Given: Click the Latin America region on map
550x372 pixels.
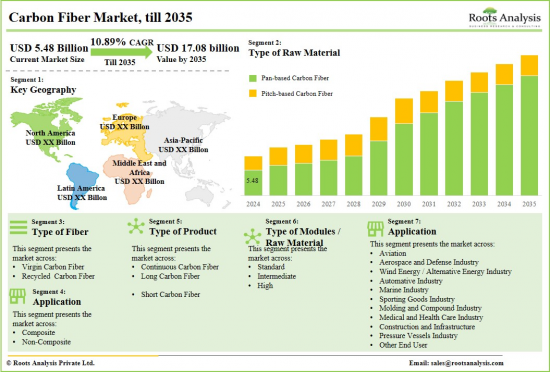Looking at the screenshot, I should 81,186.
